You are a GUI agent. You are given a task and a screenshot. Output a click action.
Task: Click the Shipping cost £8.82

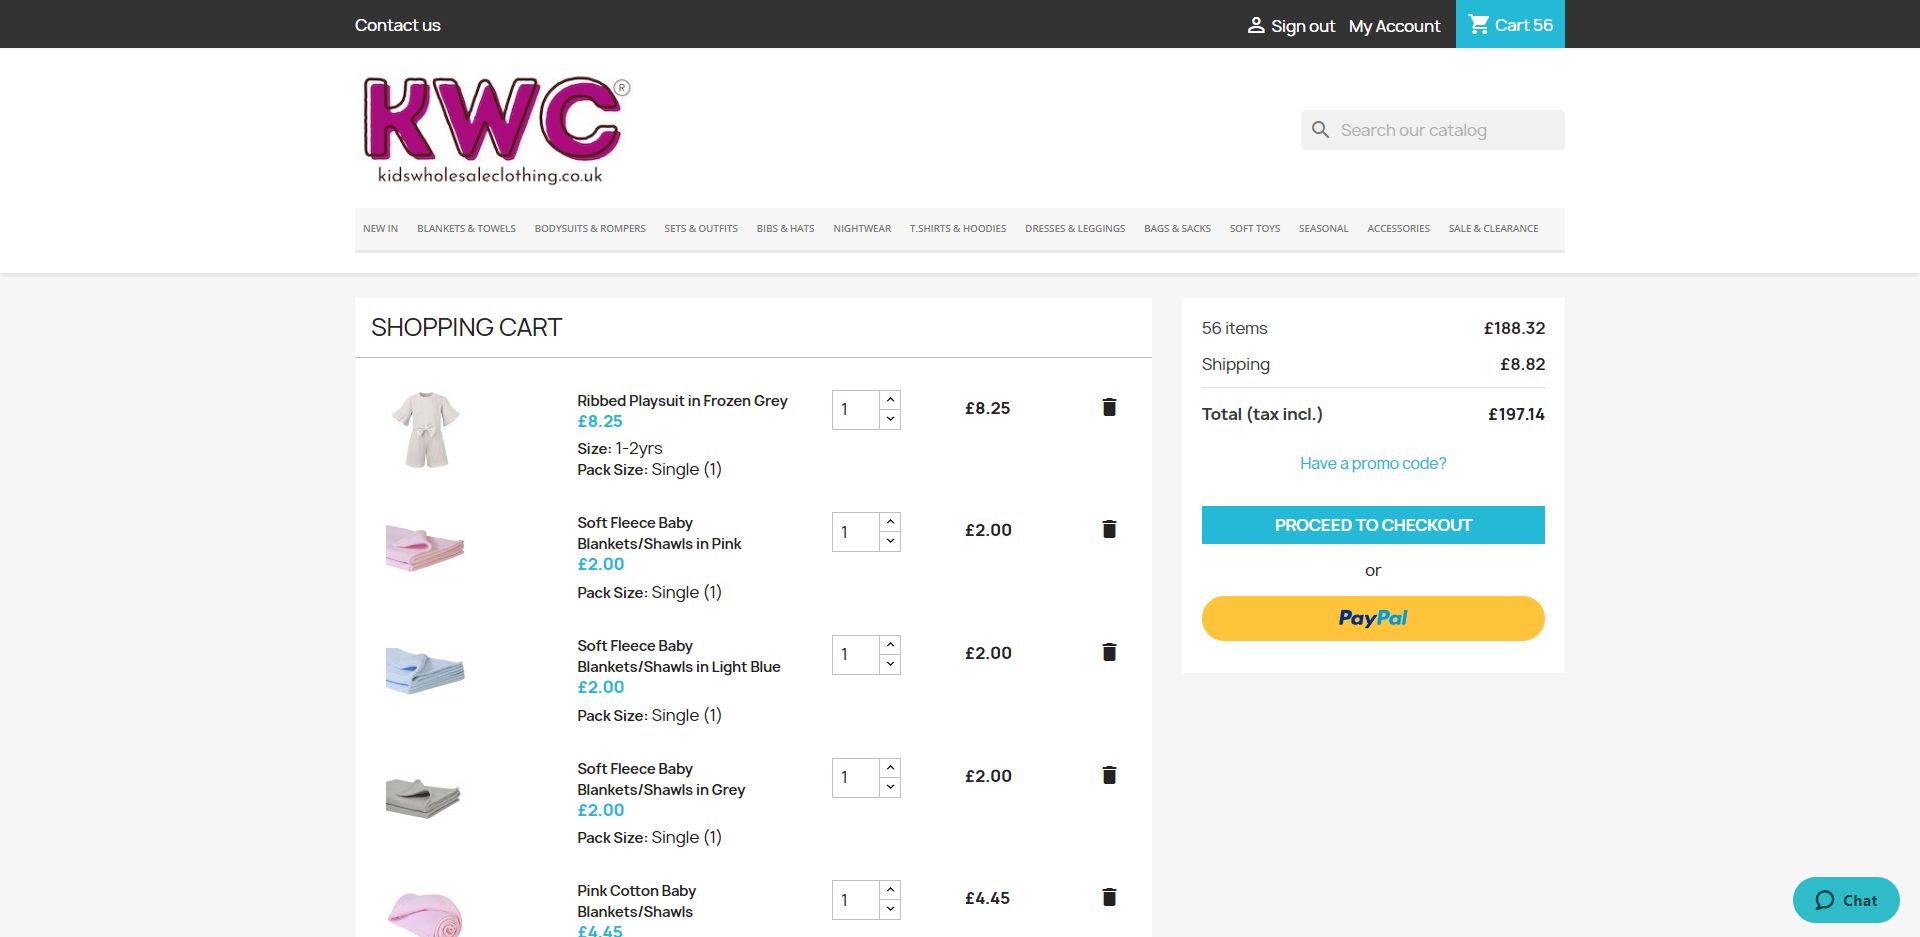[1522, 364]
